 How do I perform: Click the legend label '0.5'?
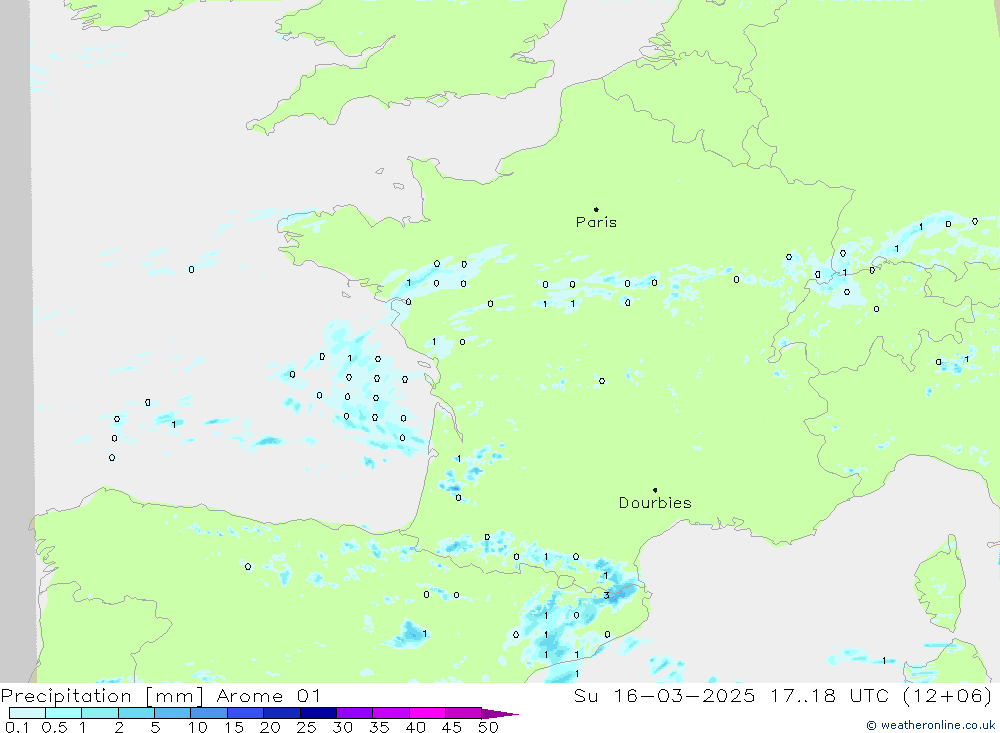tap(54, 727)
